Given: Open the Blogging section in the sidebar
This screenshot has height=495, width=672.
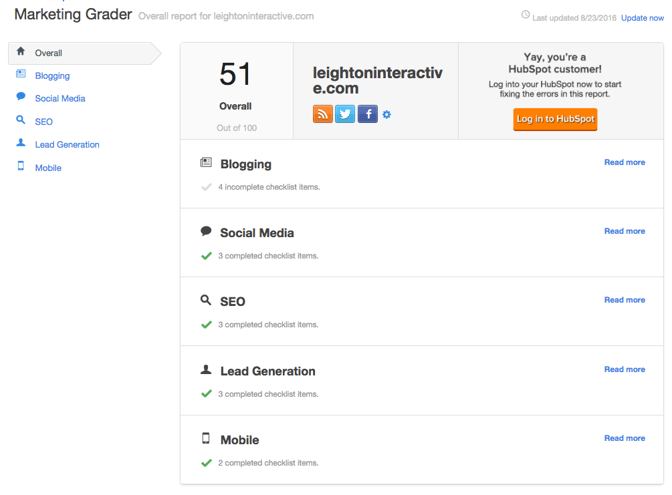Looking at the screenshot, I should (52, 76).
